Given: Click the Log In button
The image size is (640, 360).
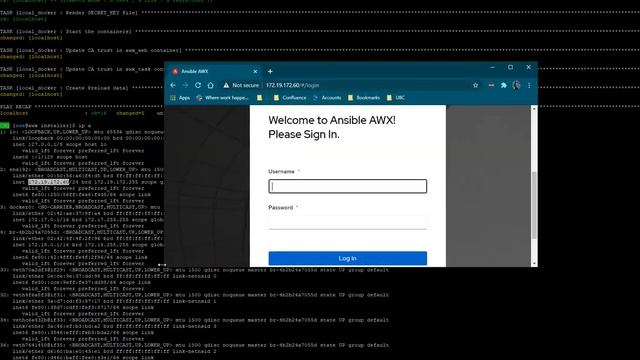Looking at the screenshot, I should (348, 258).
